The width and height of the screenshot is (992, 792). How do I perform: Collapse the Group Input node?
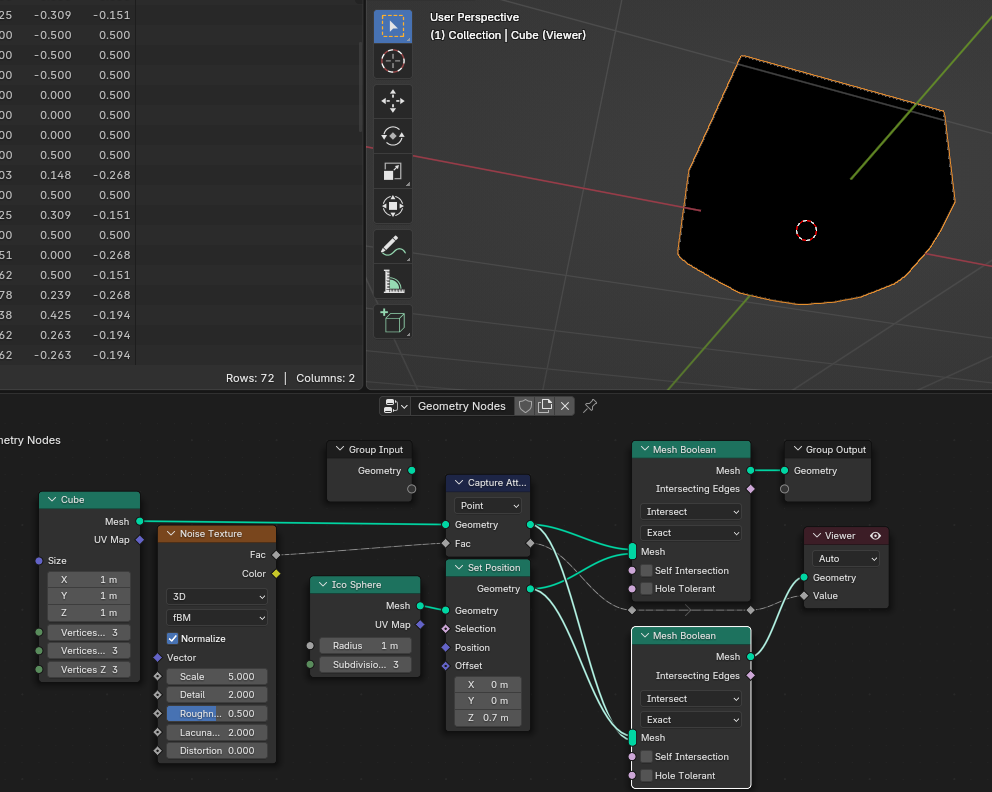[340, 449]
